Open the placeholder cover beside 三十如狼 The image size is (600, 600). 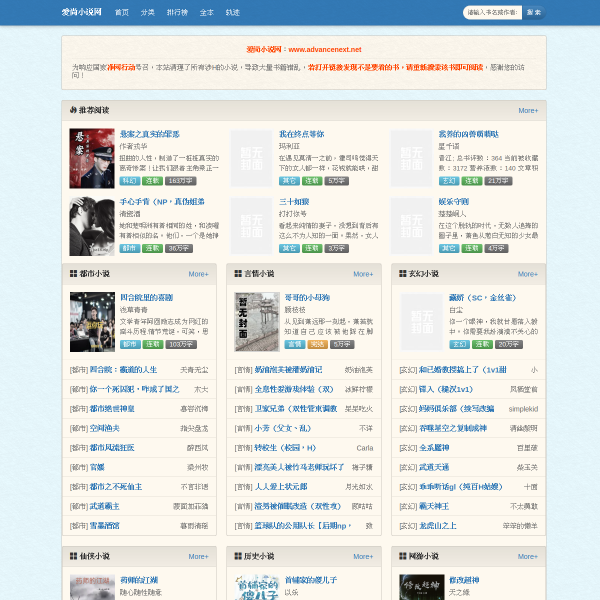[x=251, y=226]
